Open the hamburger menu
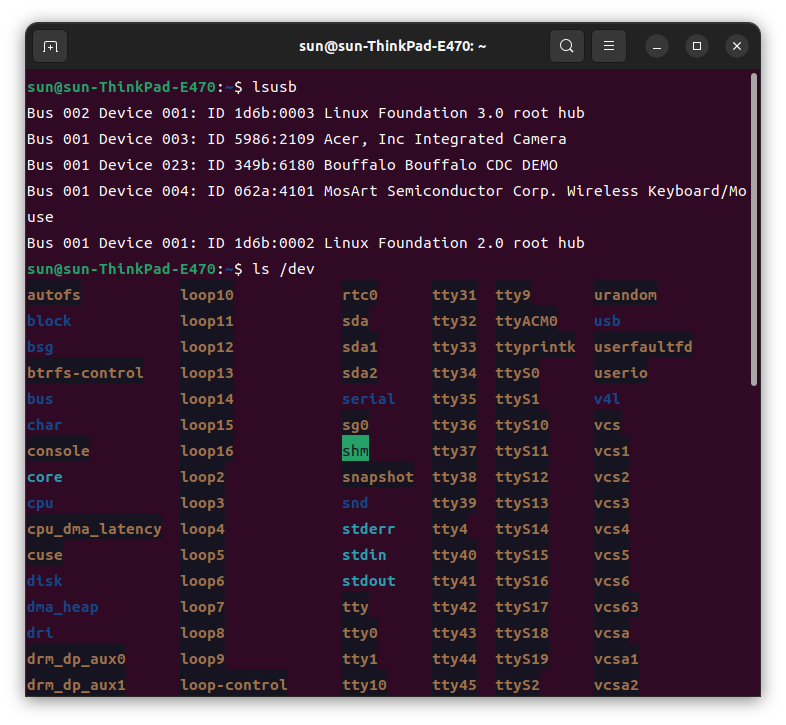The height and width of the screenshot is (725, 786). coord(609,46)
